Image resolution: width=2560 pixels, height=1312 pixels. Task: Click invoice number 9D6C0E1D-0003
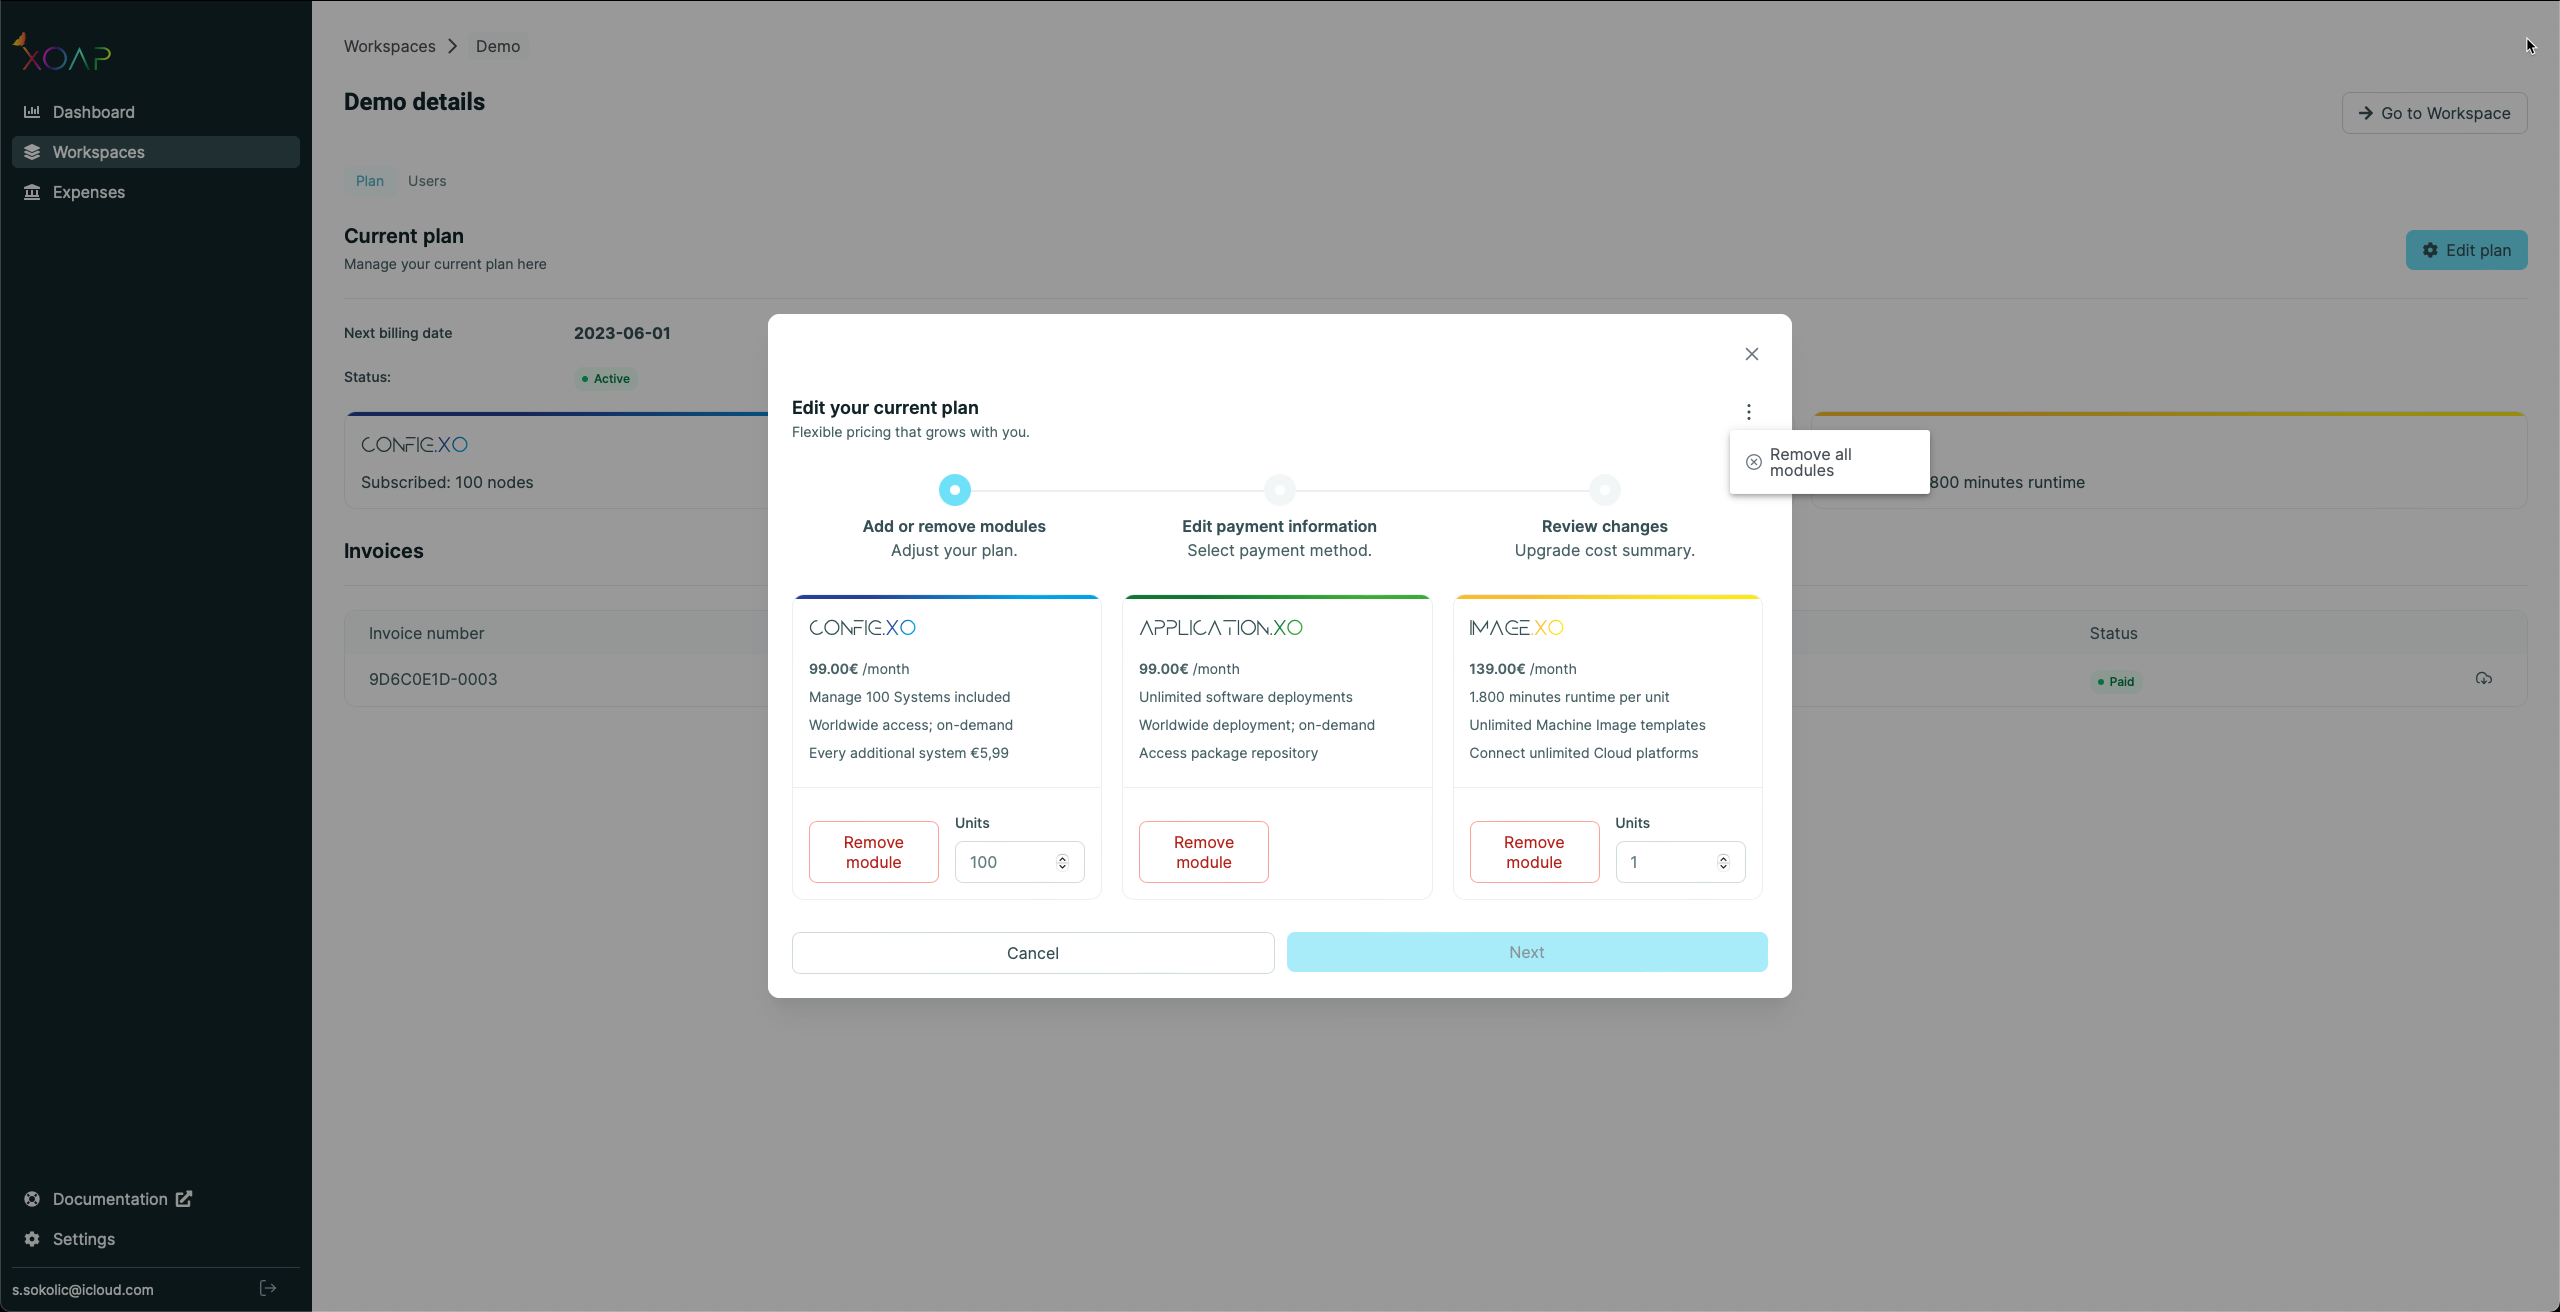coord(433,679)
